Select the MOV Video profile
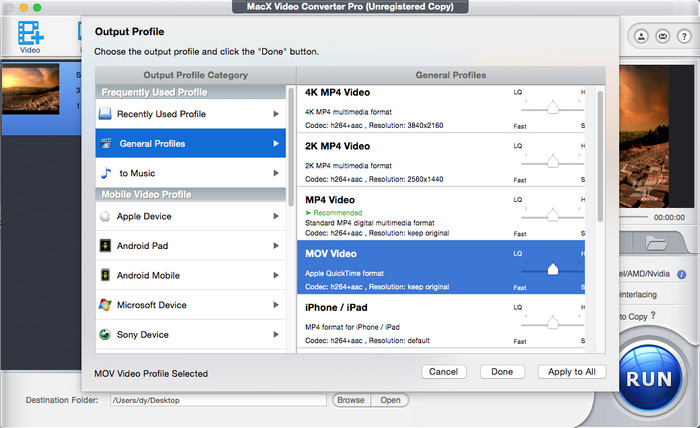The image size is (700, 428). coord(441,267)
